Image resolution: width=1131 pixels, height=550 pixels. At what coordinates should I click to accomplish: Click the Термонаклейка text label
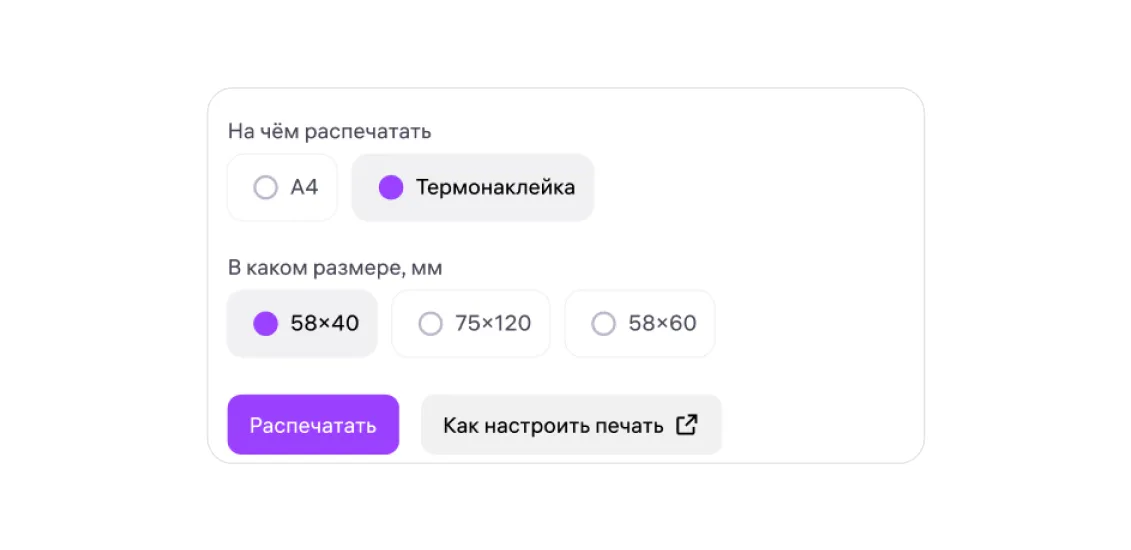point(495,187)
